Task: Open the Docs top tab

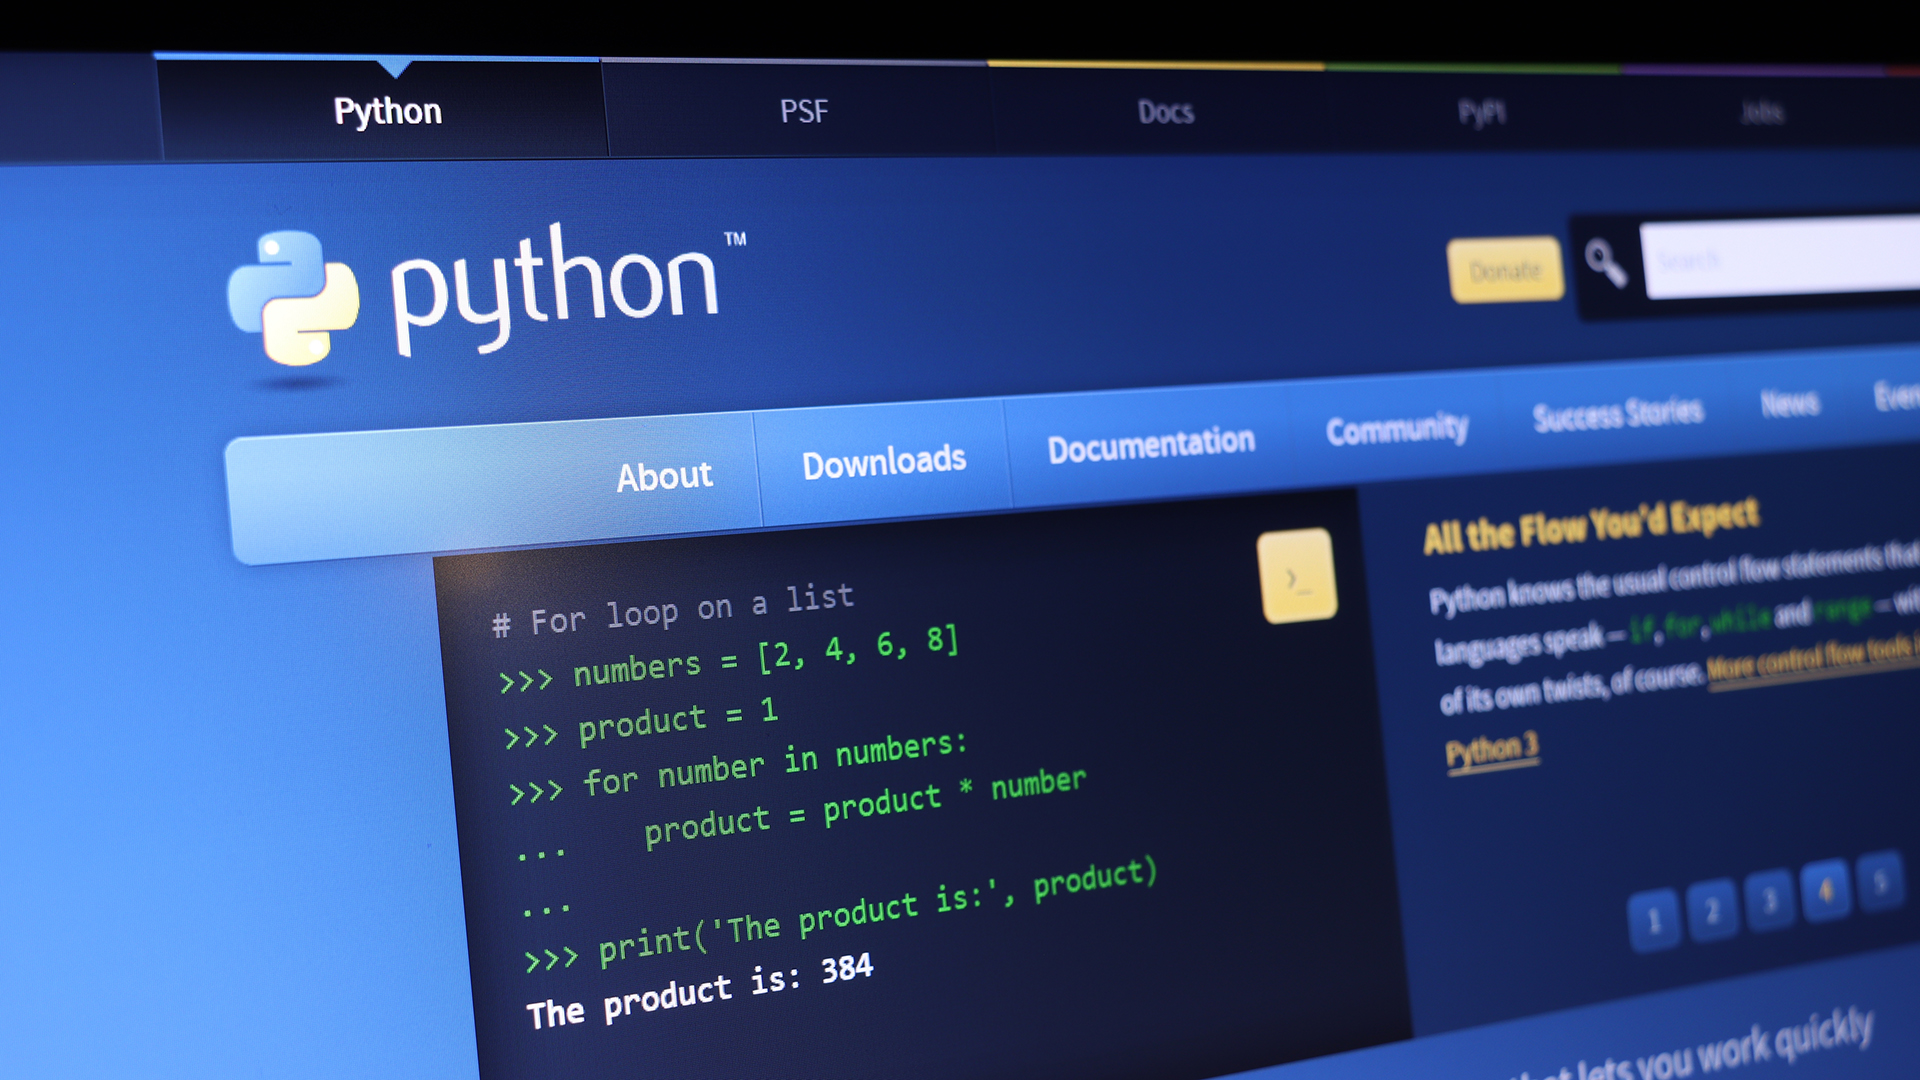Action: tap(1166, 112)
